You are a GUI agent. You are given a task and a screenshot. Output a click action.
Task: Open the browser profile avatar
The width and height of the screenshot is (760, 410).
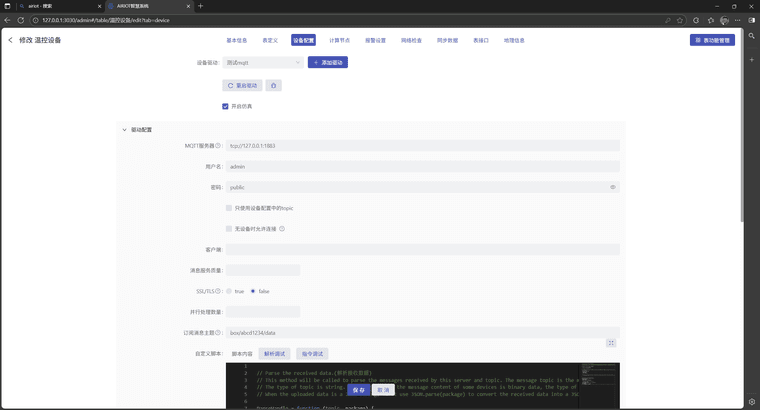tap(724, 20)
